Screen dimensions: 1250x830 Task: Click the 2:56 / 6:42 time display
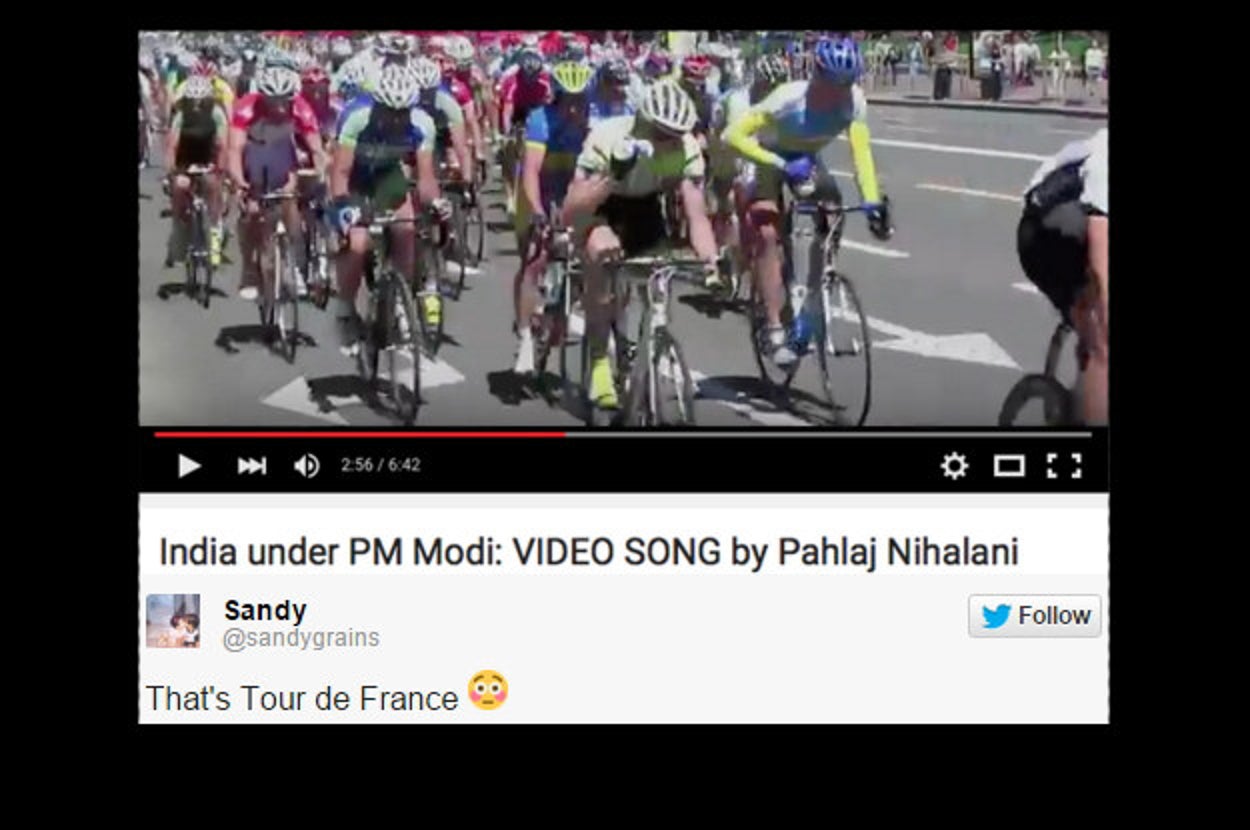(x=380, y=465)
